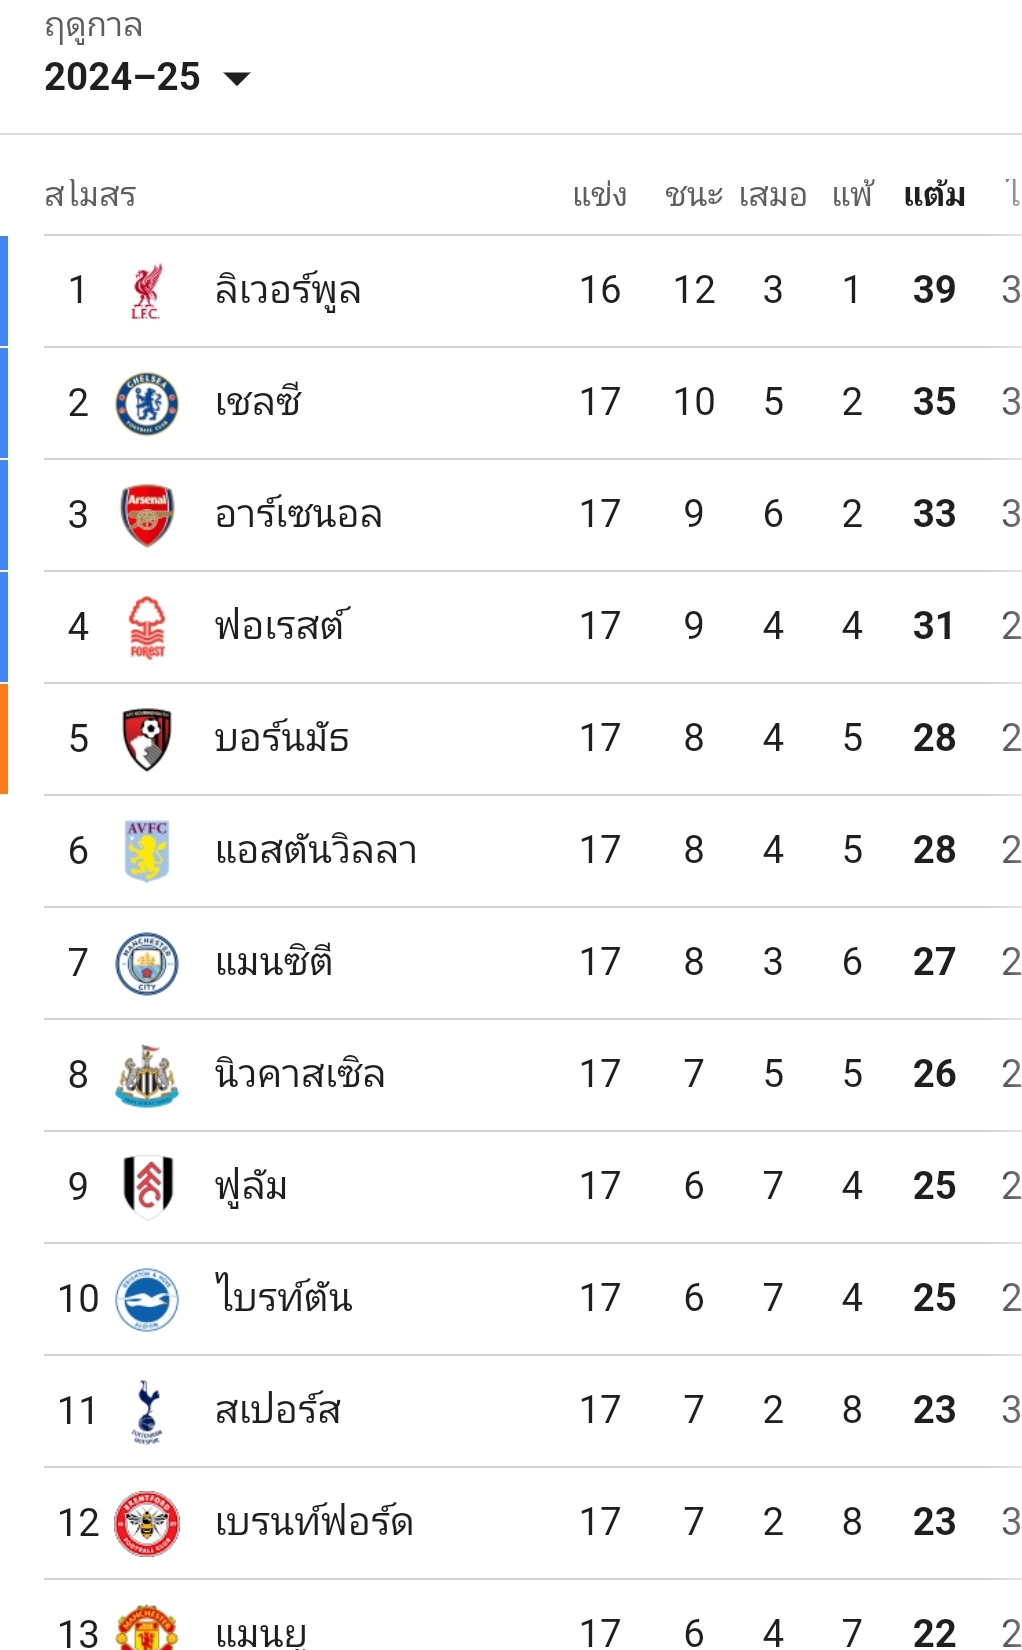This screenshot has height=1650, width=1022.
Task: Click the Nottingham Forest crest
Action: point(147,627)
